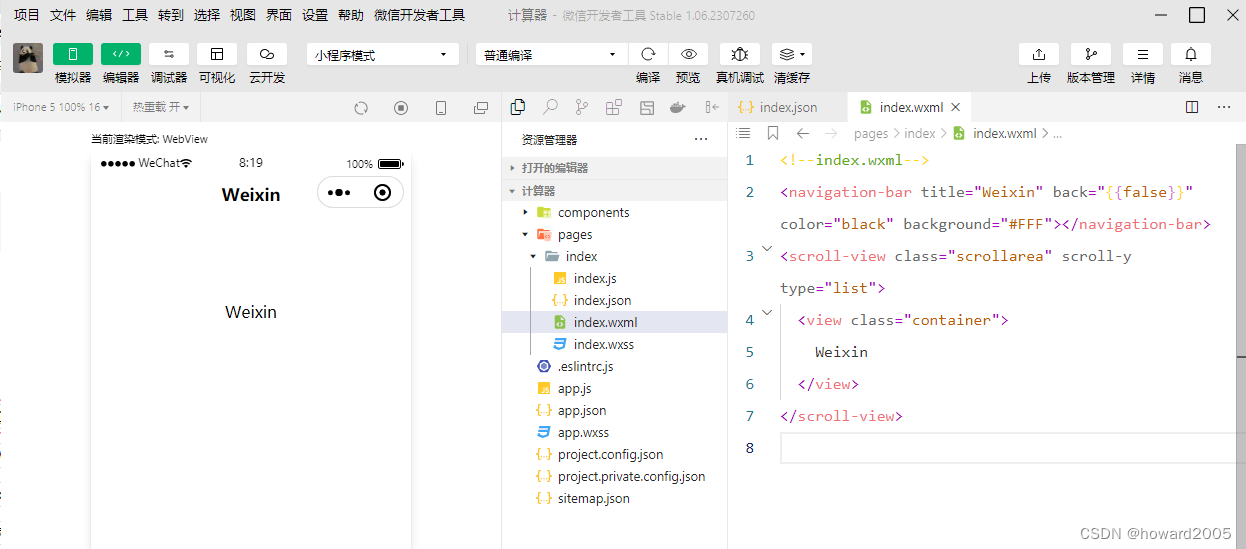This screenshot has width=1246, height=549.
Task: Toggle the editor panel button
Action: click(x=121, y=54)
